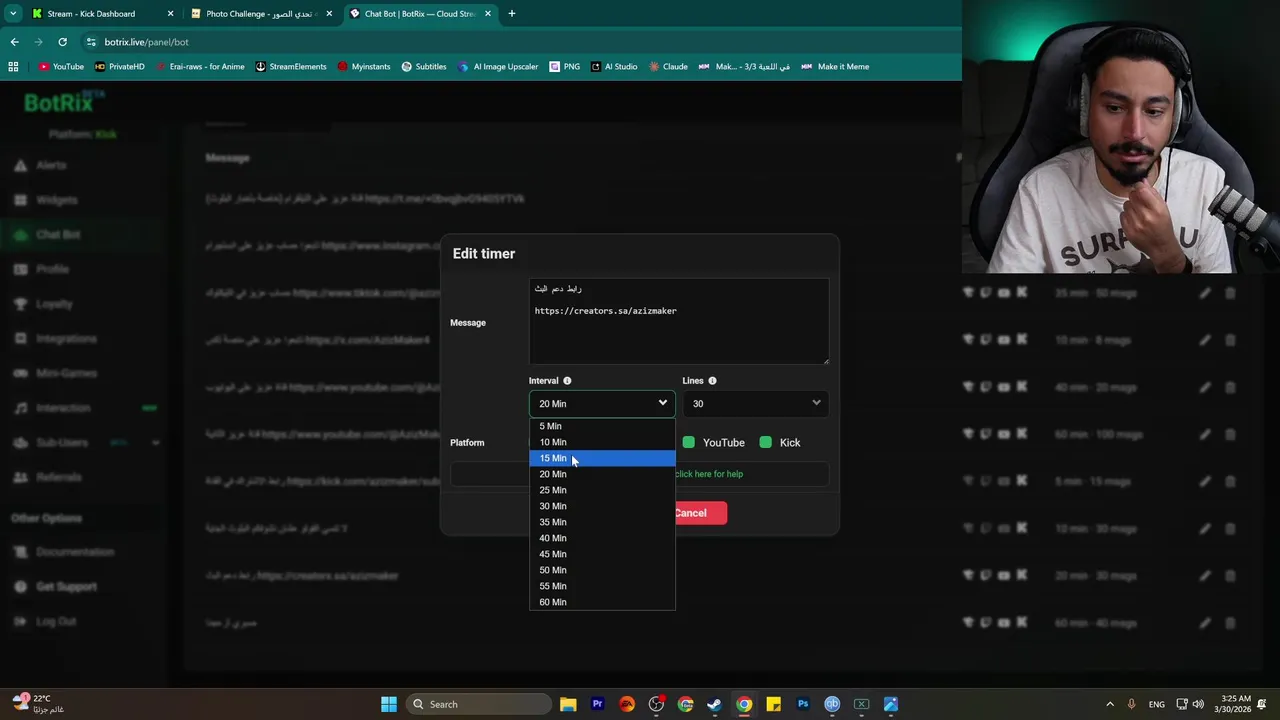The image size is (1280, 720).
Task: Open the Claude bookmark
Action: click(x=667, y=67)
